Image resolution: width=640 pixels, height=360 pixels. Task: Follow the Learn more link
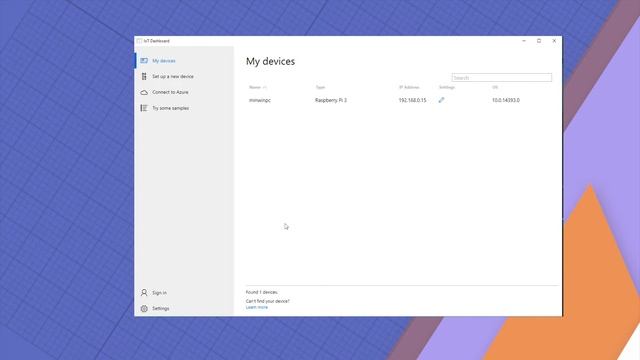click(x=257, y=307)
